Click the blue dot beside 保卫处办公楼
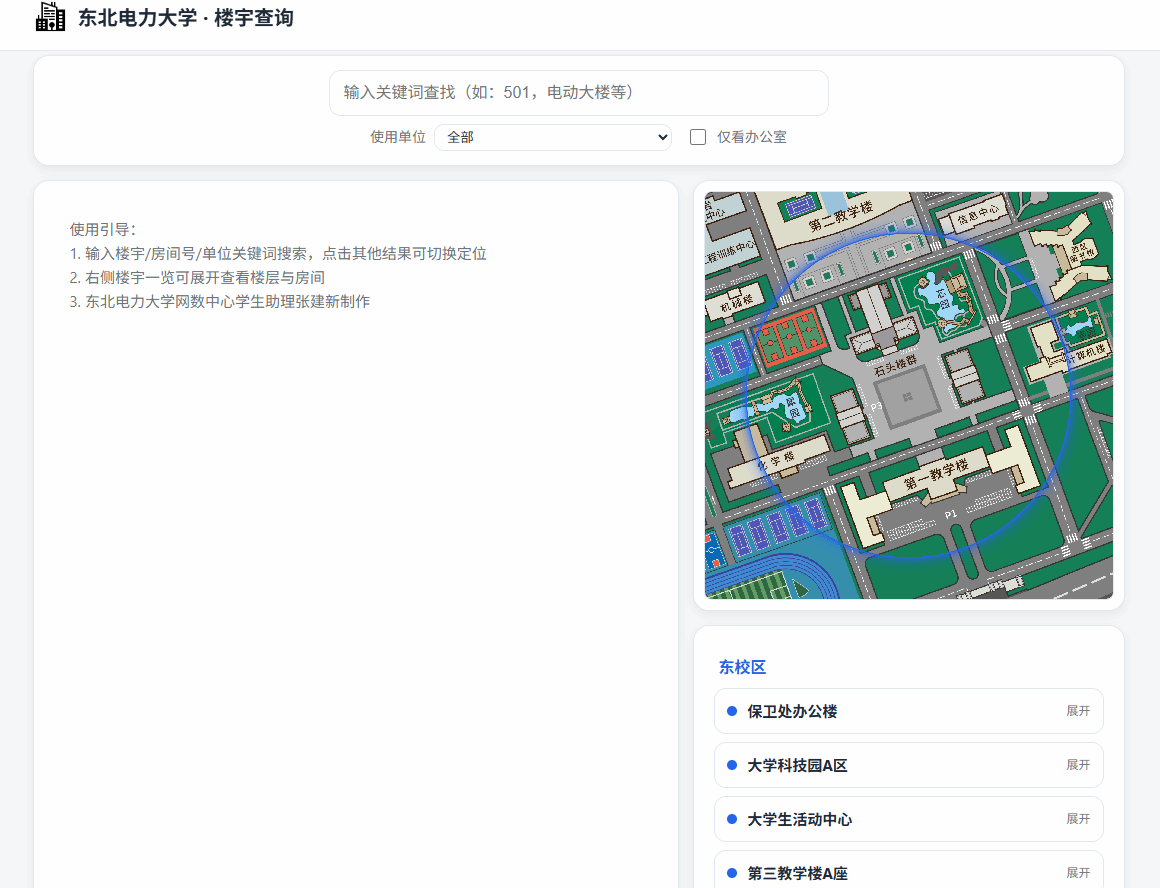The image size is (1160, 888). [732, 711]
